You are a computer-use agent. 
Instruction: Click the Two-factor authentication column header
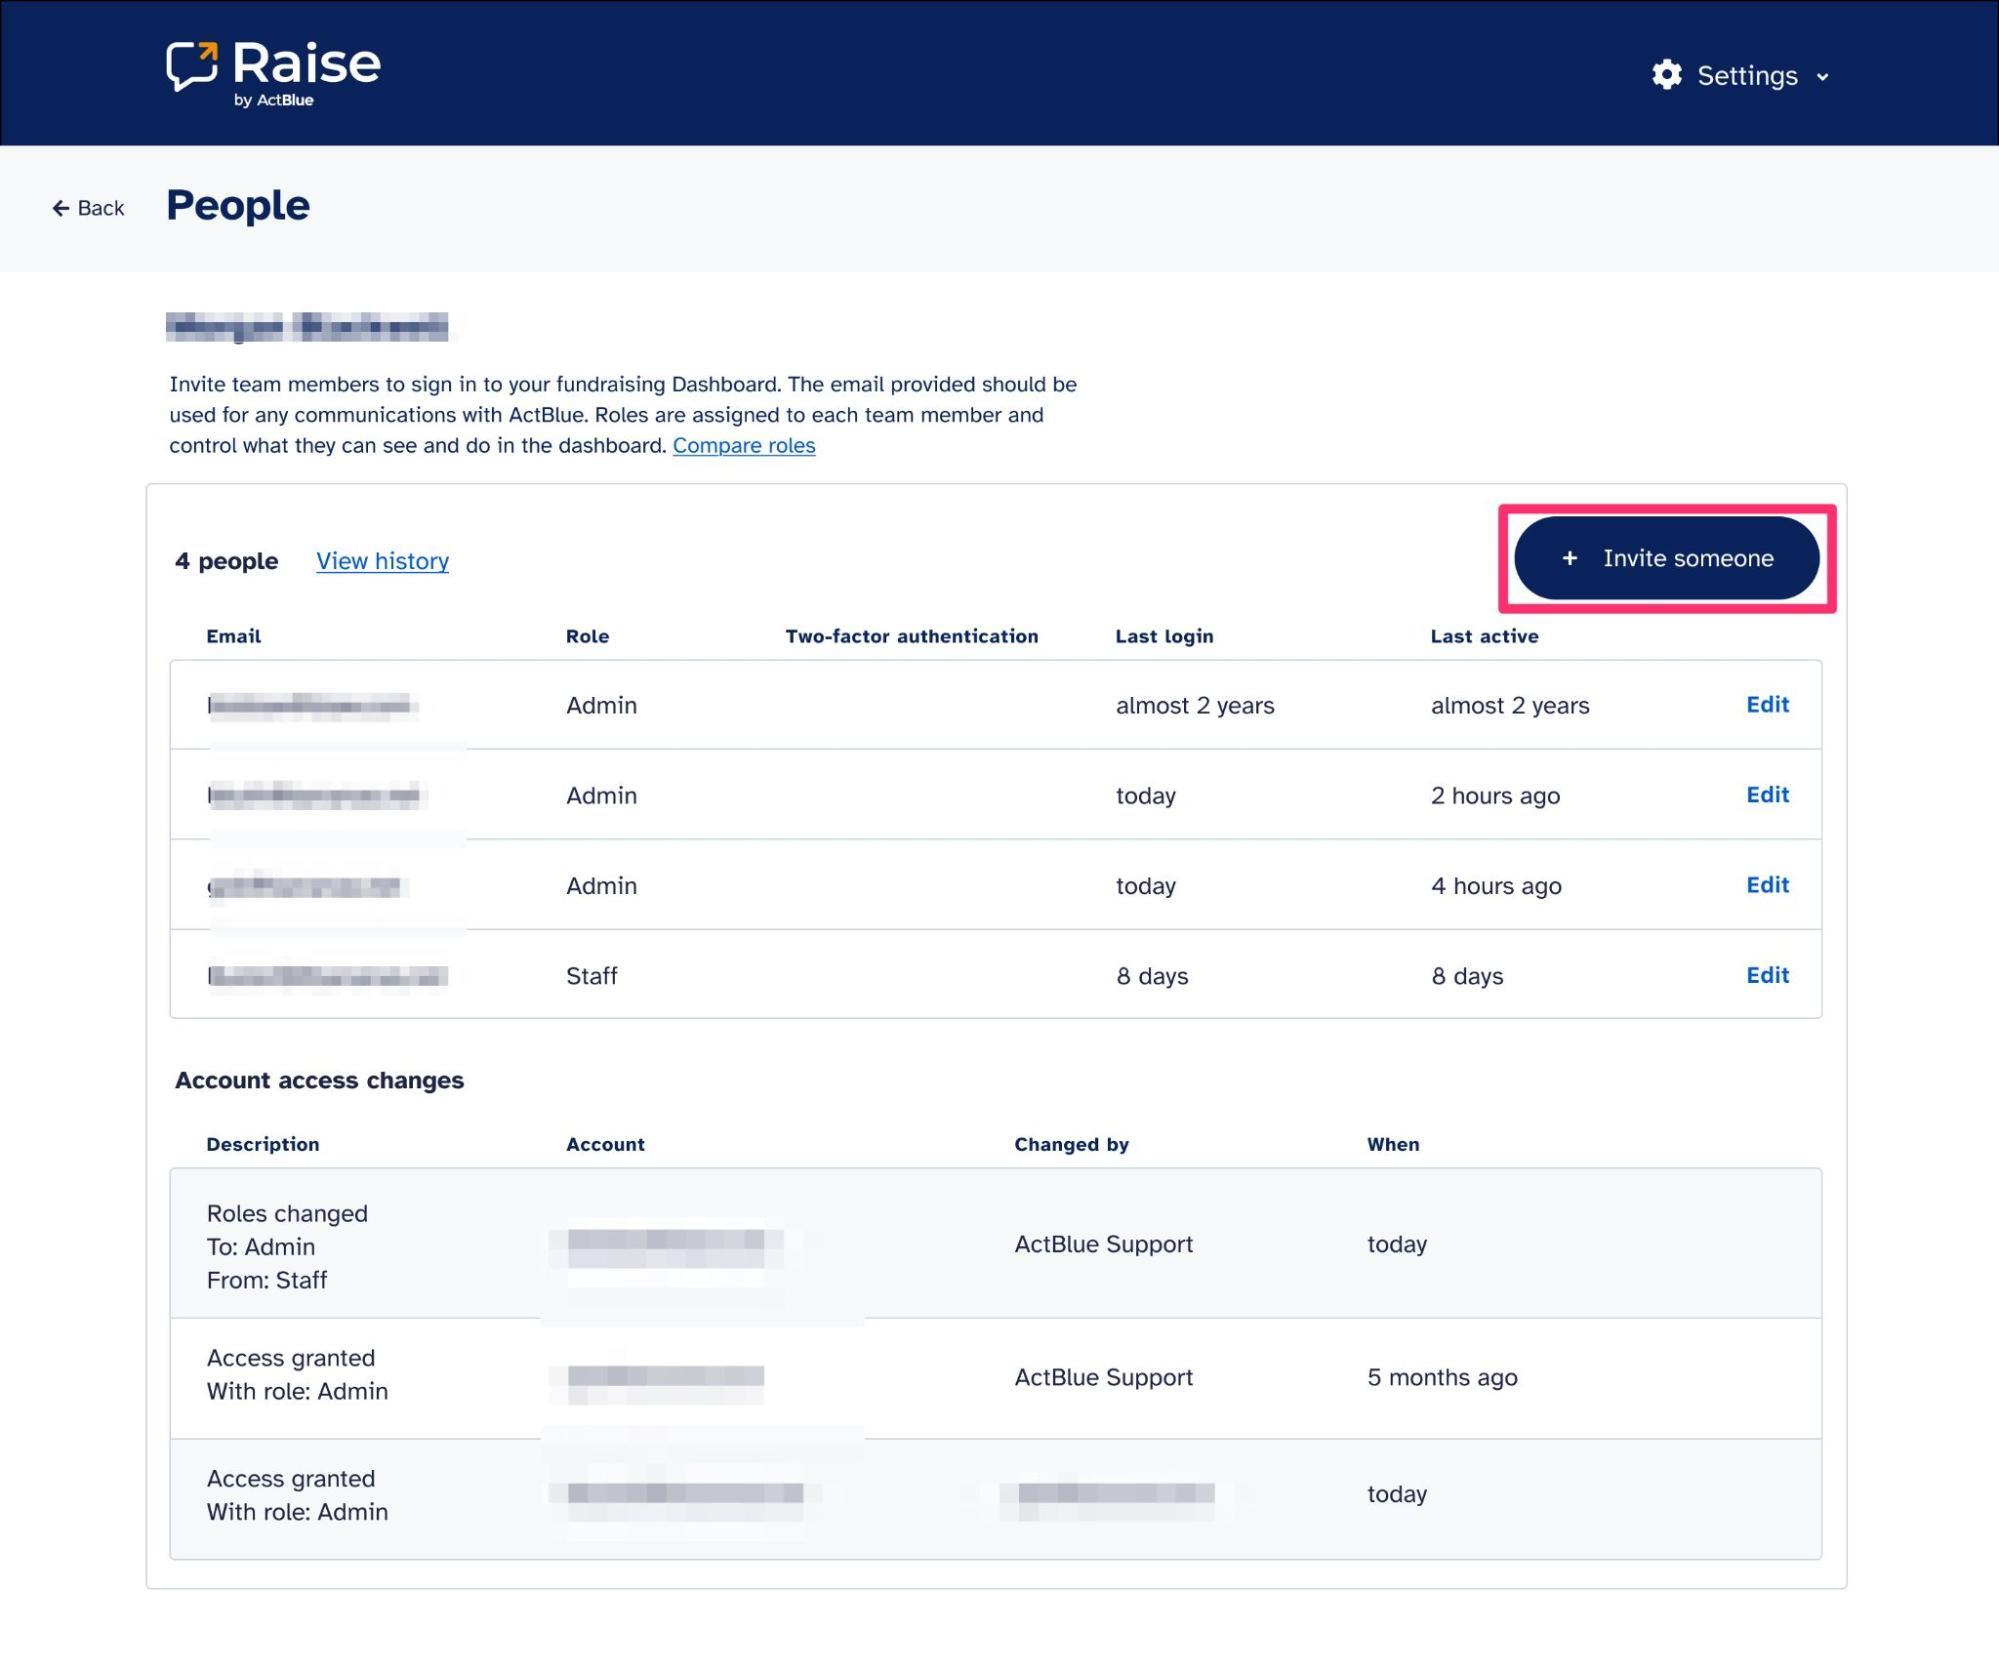coord(911,636)
